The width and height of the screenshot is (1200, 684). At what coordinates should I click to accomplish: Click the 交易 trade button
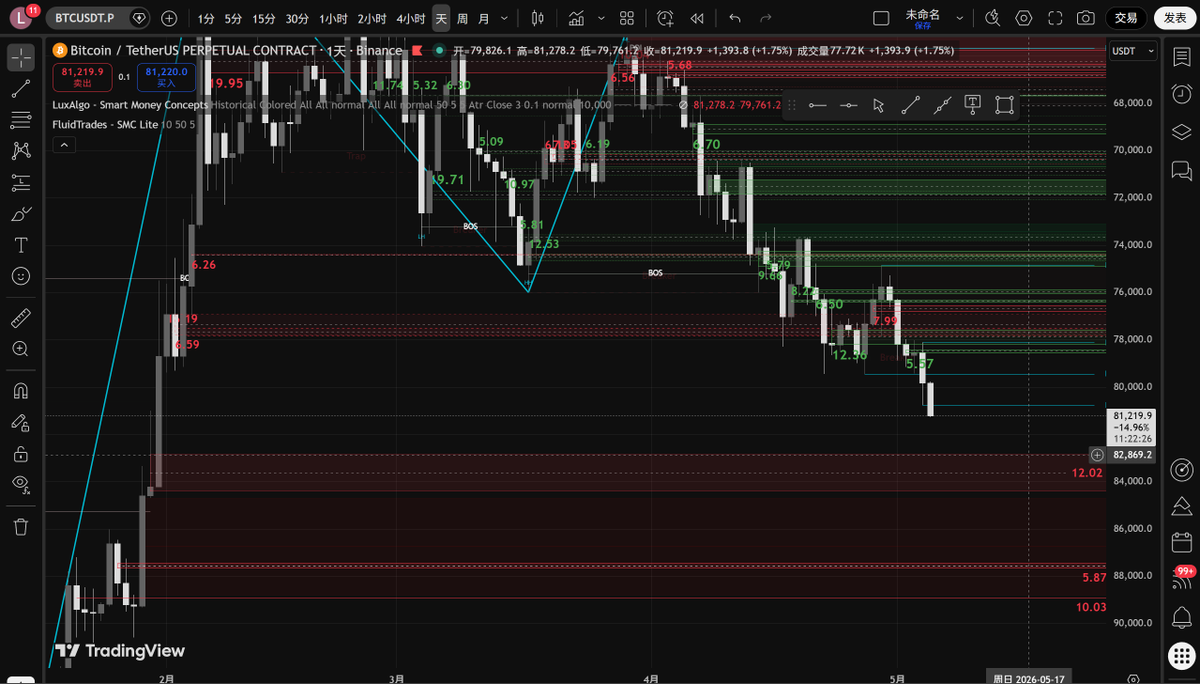[x=1126, y=18]
